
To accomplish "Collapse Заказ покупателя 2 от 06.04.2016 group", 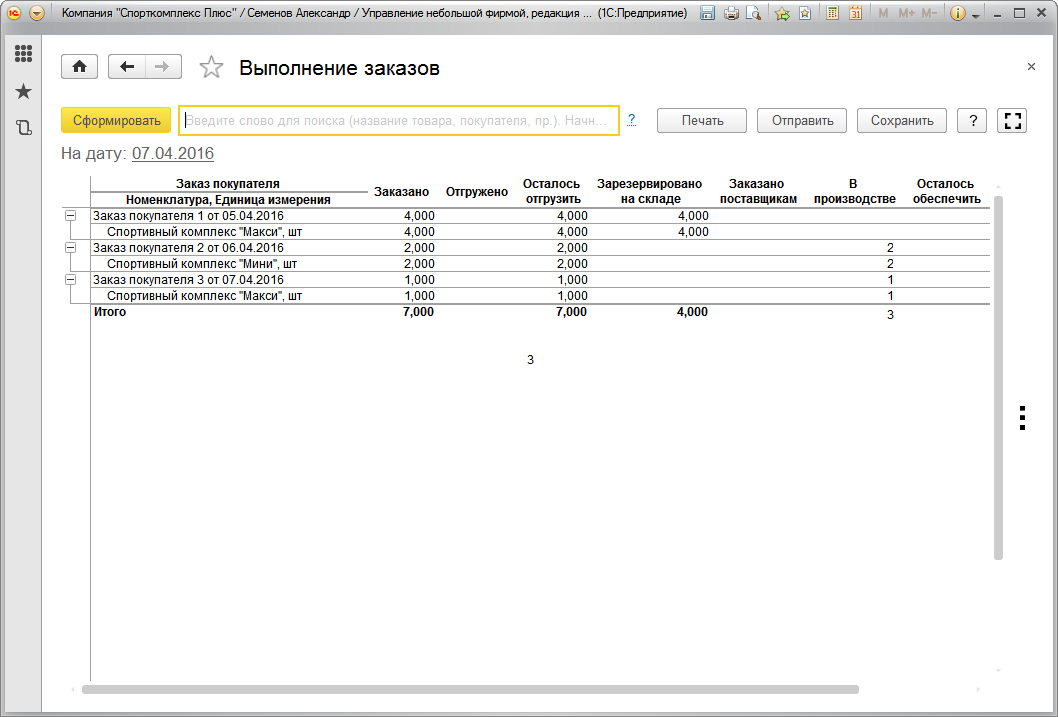I will (x=70, y=248).
